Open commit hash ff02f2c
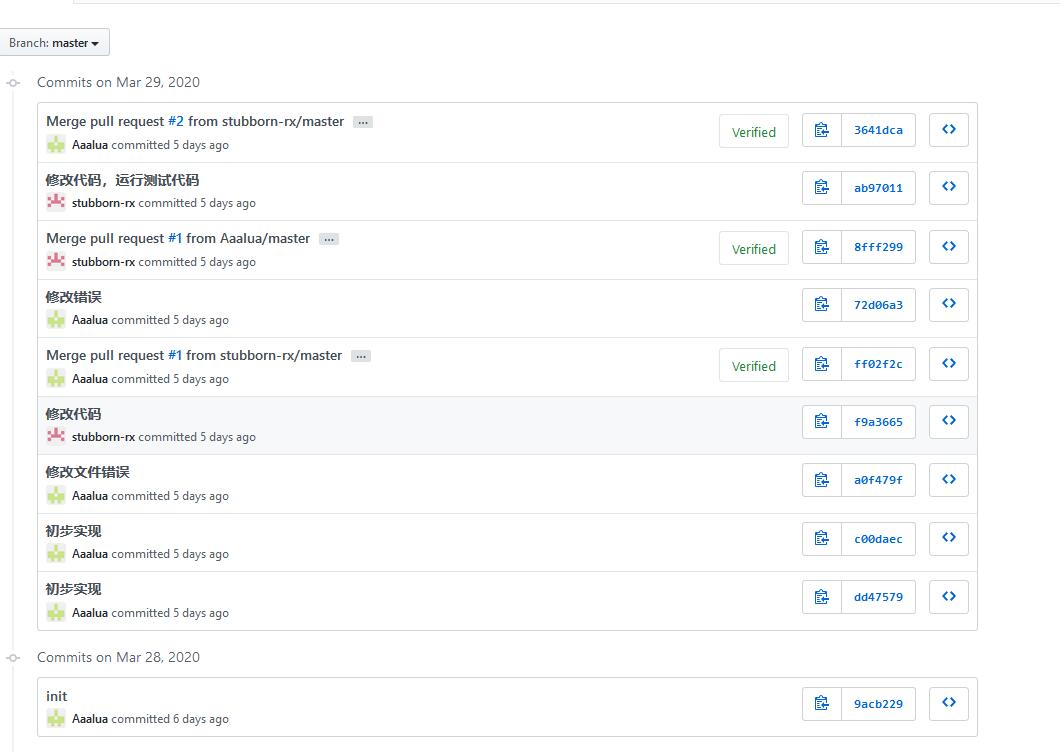This screenshot has height=752, width=1060. [x=878, y=364]
